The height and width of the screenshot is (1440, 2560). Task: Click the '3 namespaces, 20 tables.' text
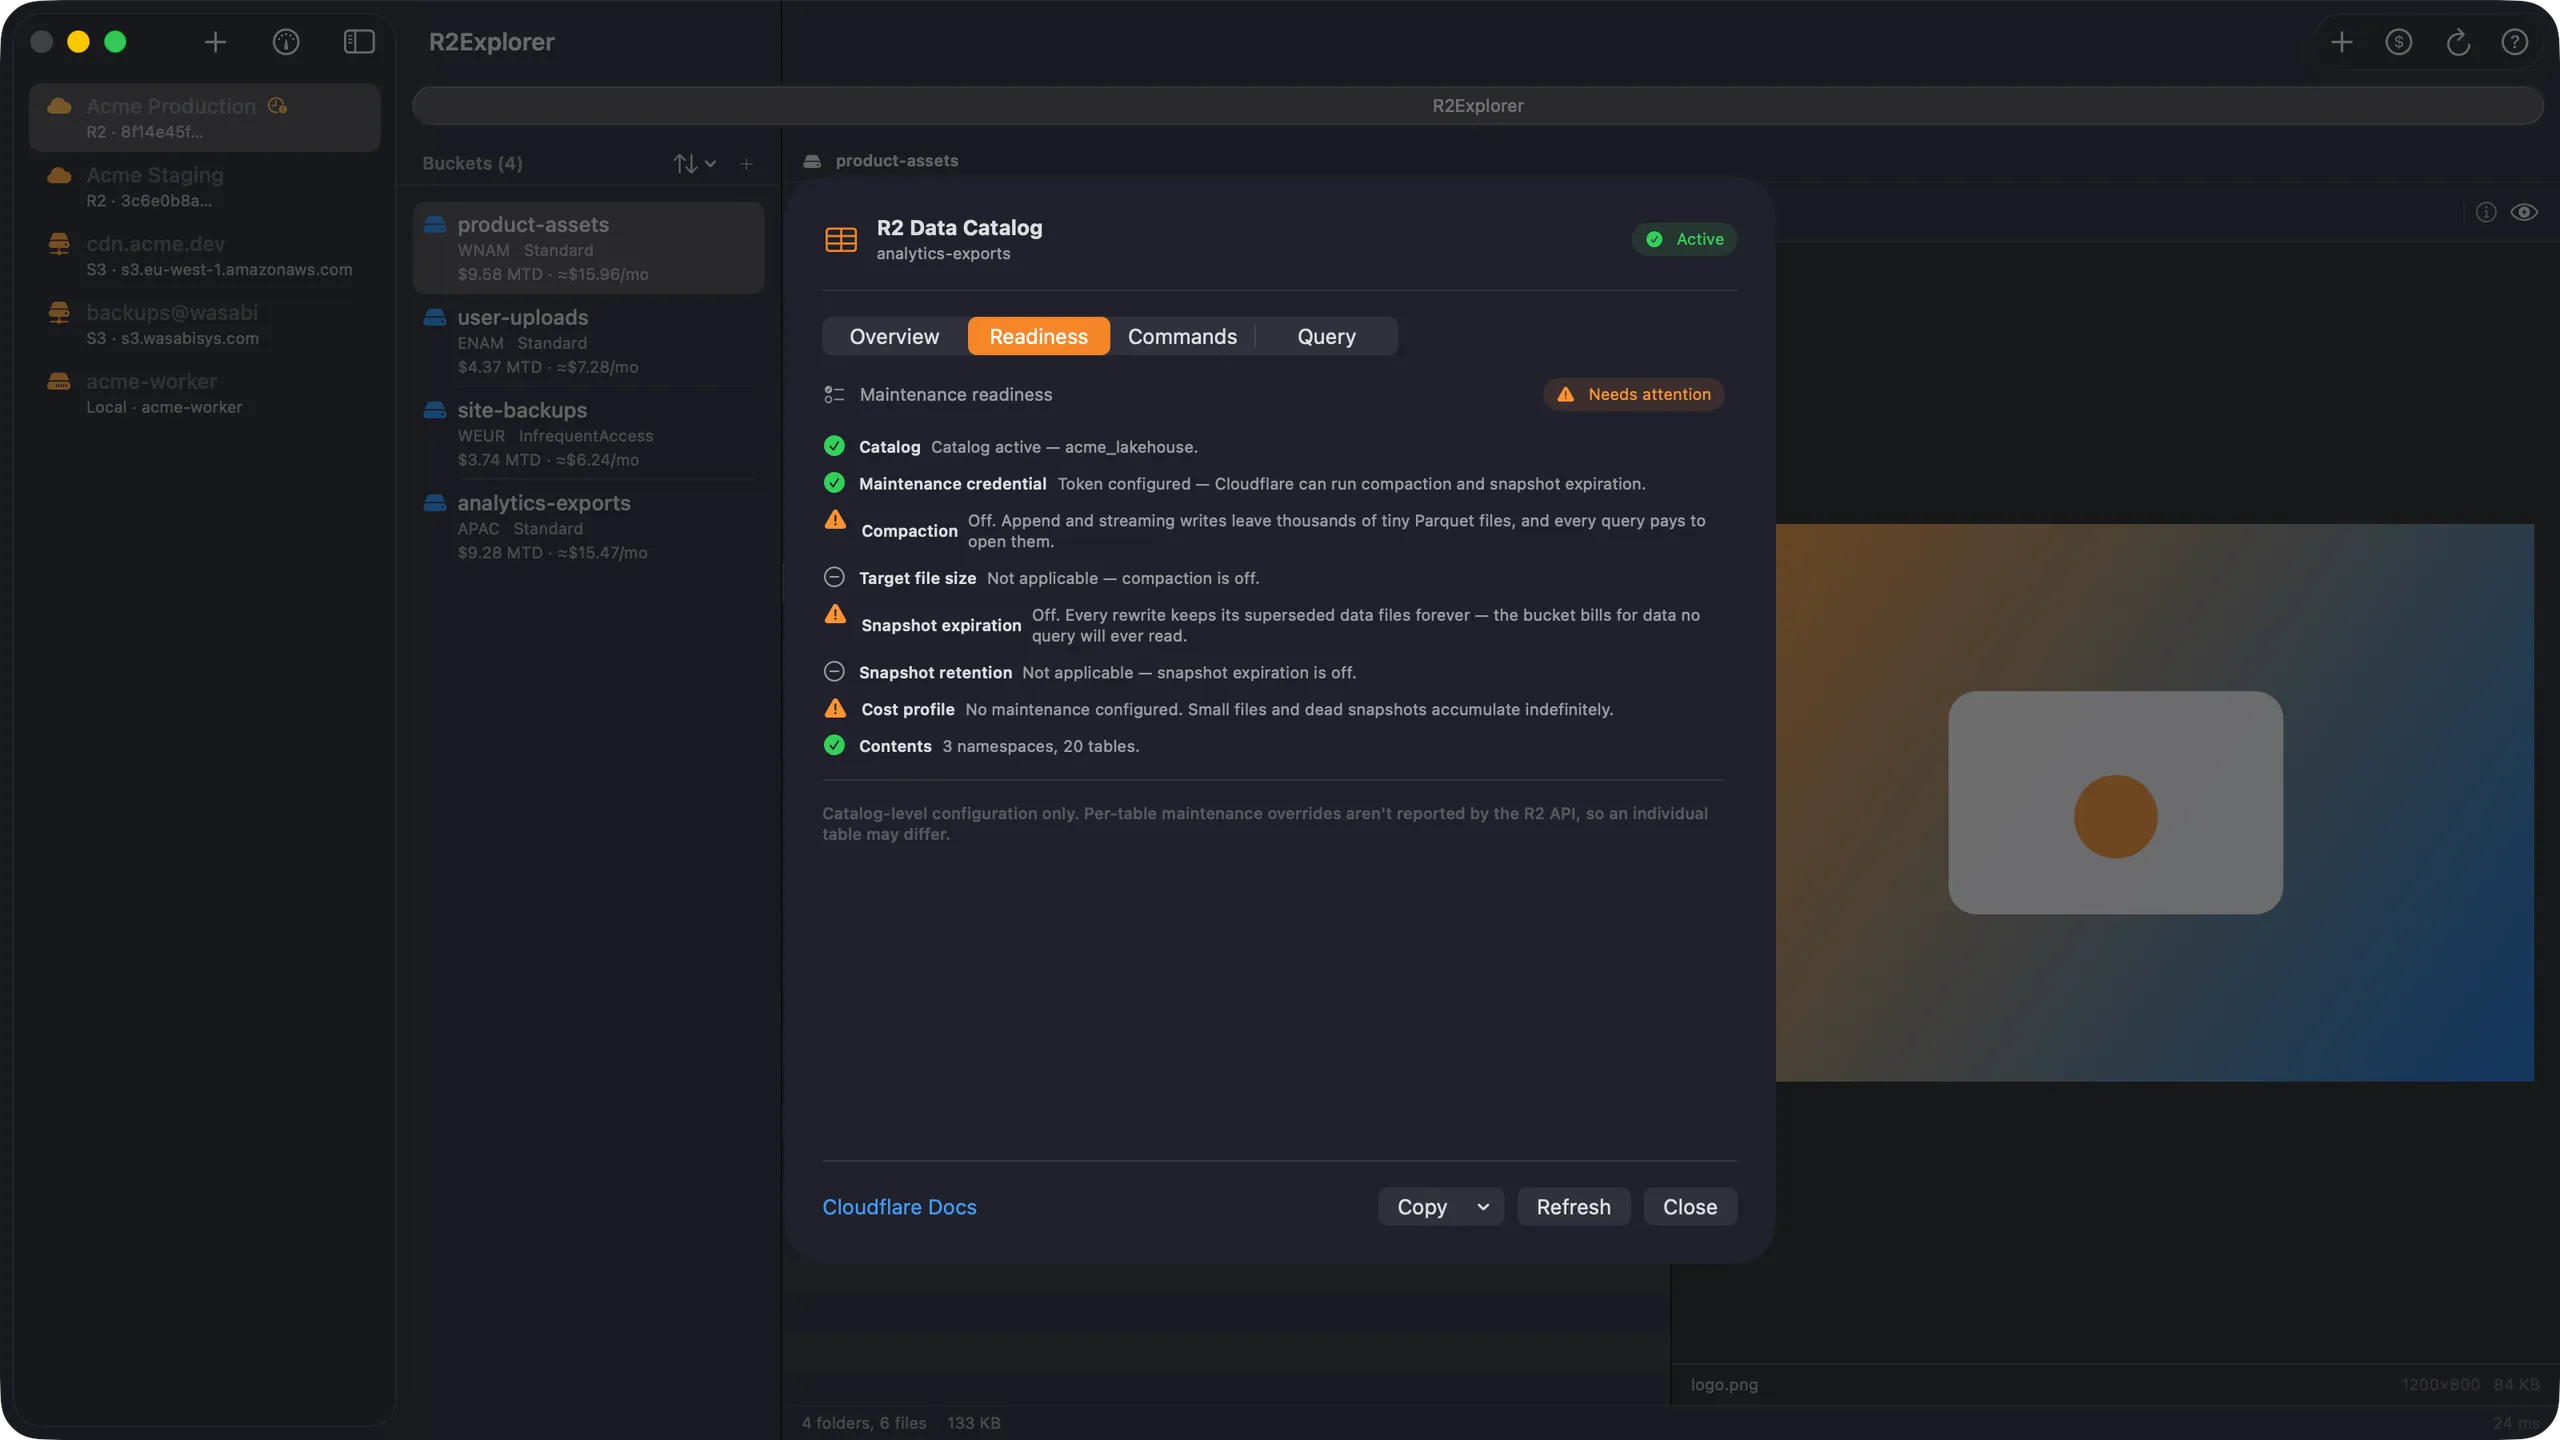[1040, 746]
